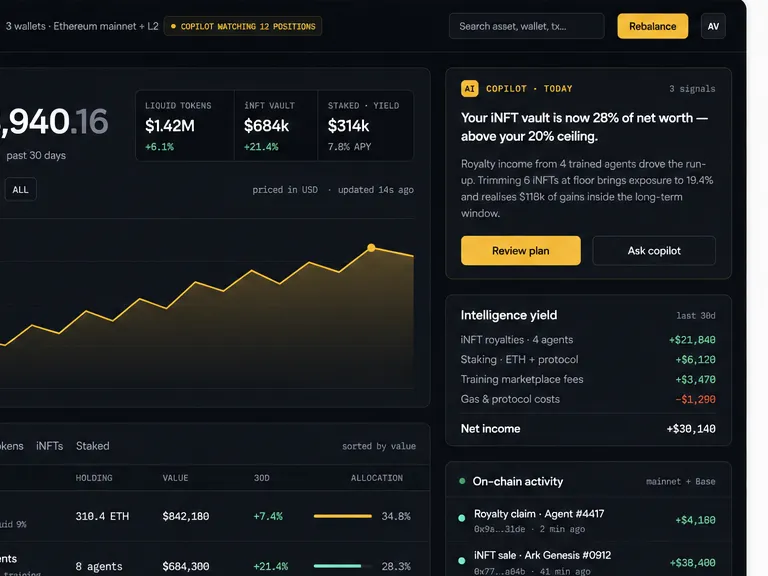Click the 310.4 ETH holding cell
768x576 pixels.
click(102, 516)
